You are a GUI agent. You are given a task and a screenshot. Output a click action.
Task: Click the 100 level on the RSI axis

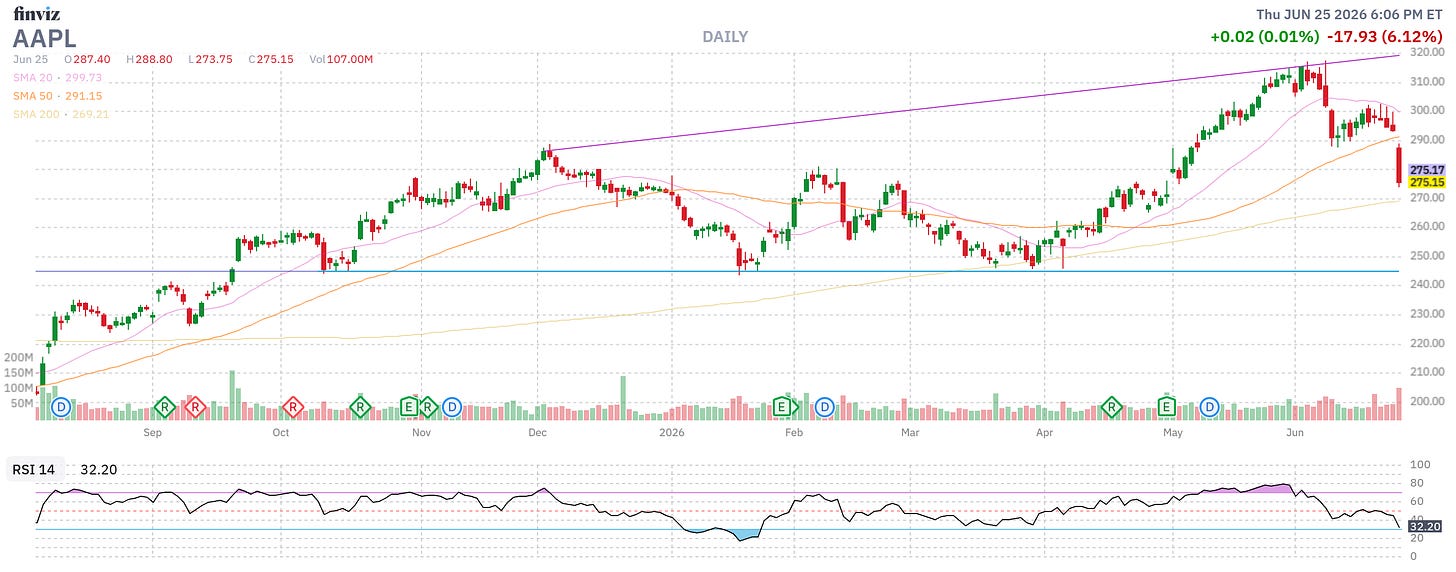tap(1418, 465)
